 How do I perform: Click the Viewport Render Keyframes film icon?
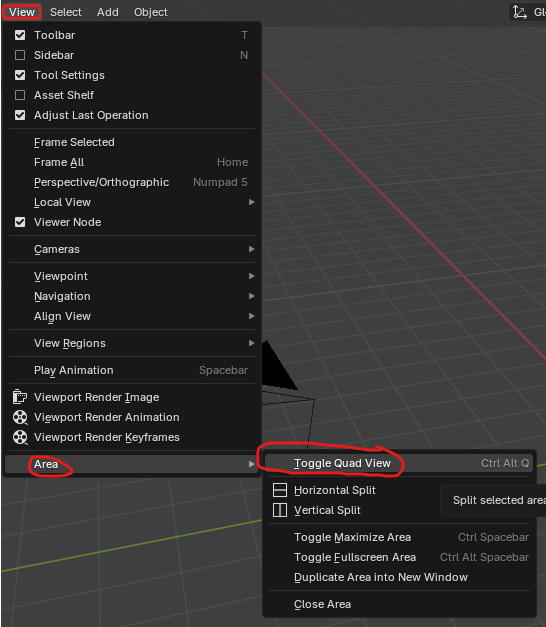(20, 437)
